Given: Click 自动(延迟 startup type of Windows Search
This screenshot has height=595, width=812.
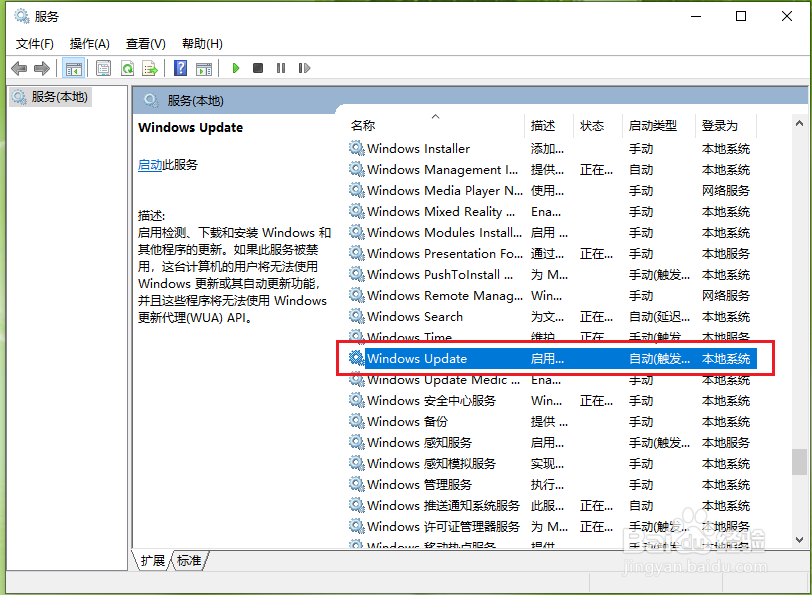Looking at the screenshot, I should point(659,316).
